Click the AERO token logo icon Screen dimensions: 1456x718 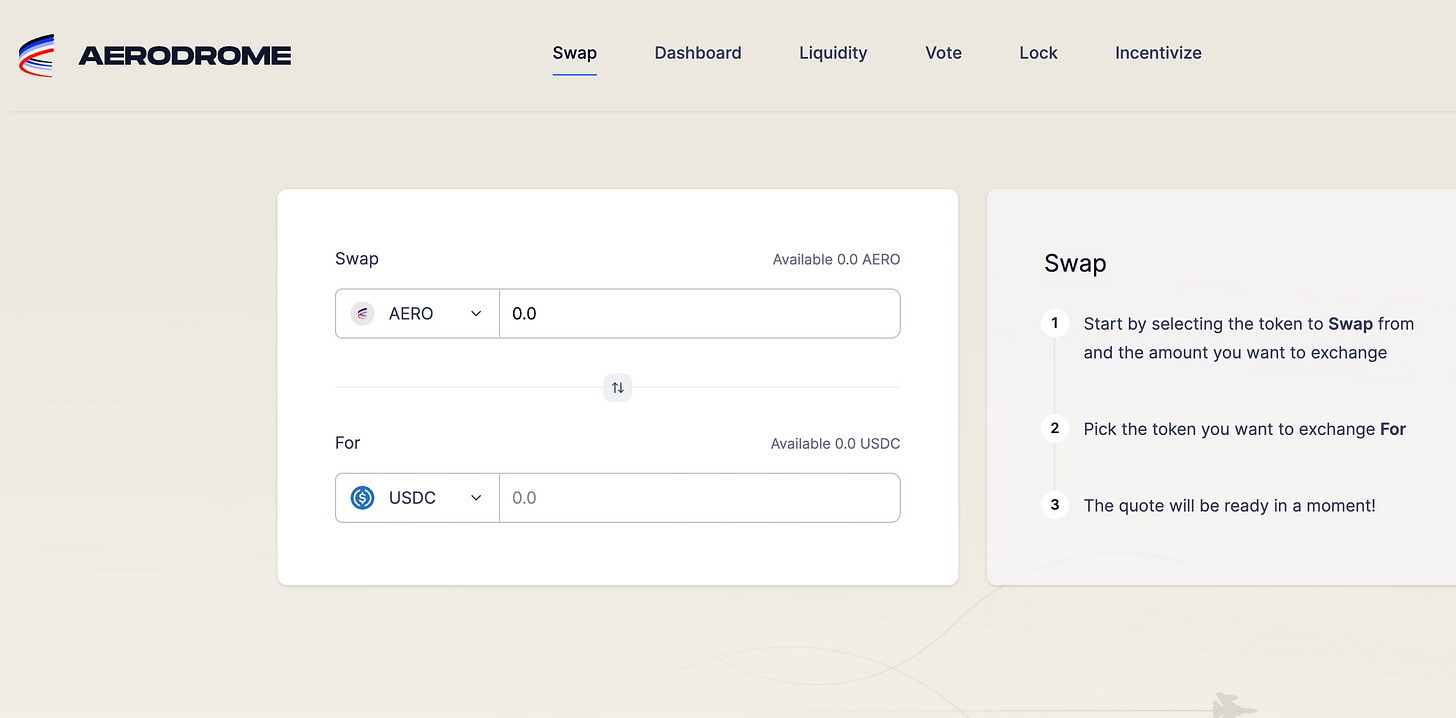pyautogui.click(x=362, y=314)
